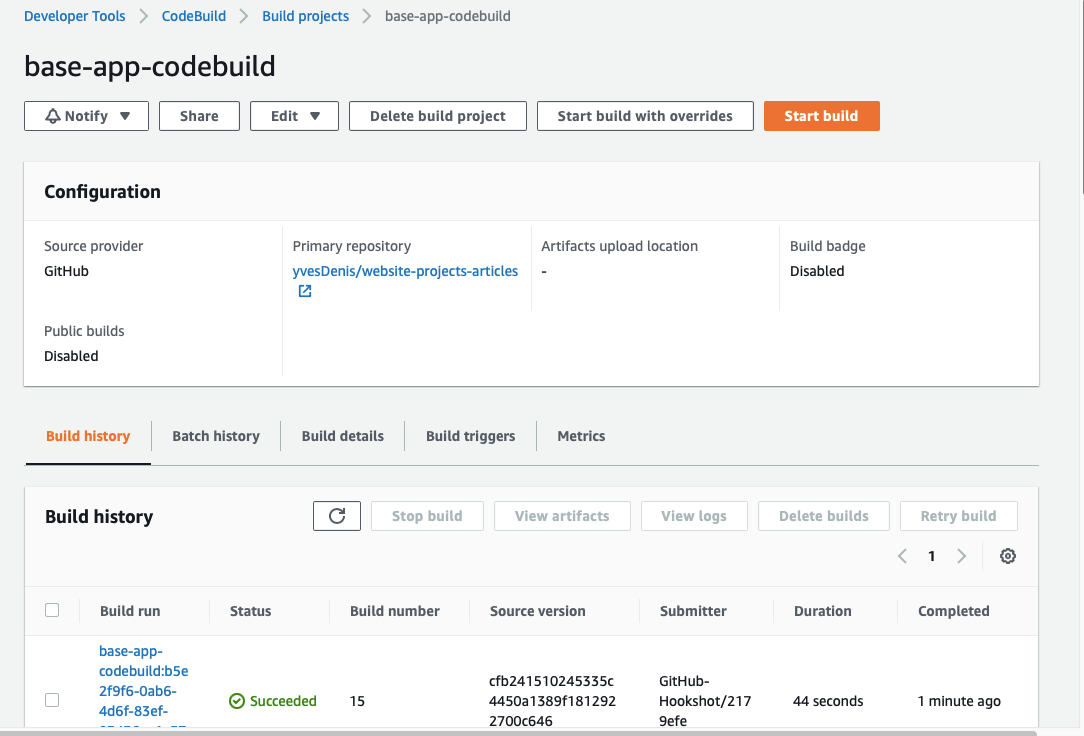The image size is (1084, 736).
Task: Click the 44 seconds duration cell
Action: click(x=828, y=701)
